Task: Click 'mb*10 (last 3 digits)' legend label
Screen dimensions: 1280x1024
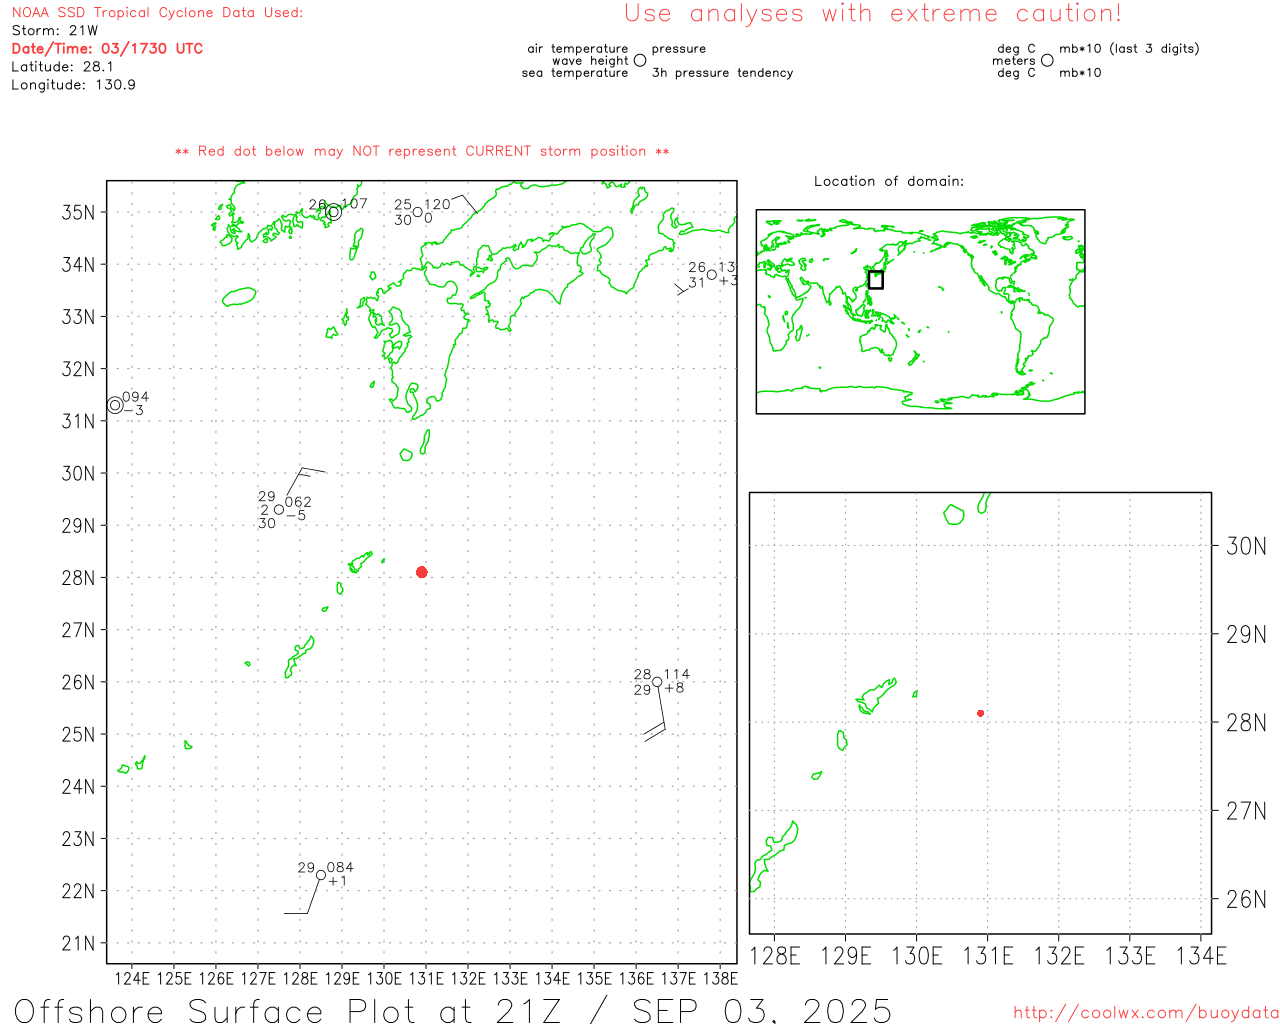Action: pyautogui.click(x=1129, y=48)
